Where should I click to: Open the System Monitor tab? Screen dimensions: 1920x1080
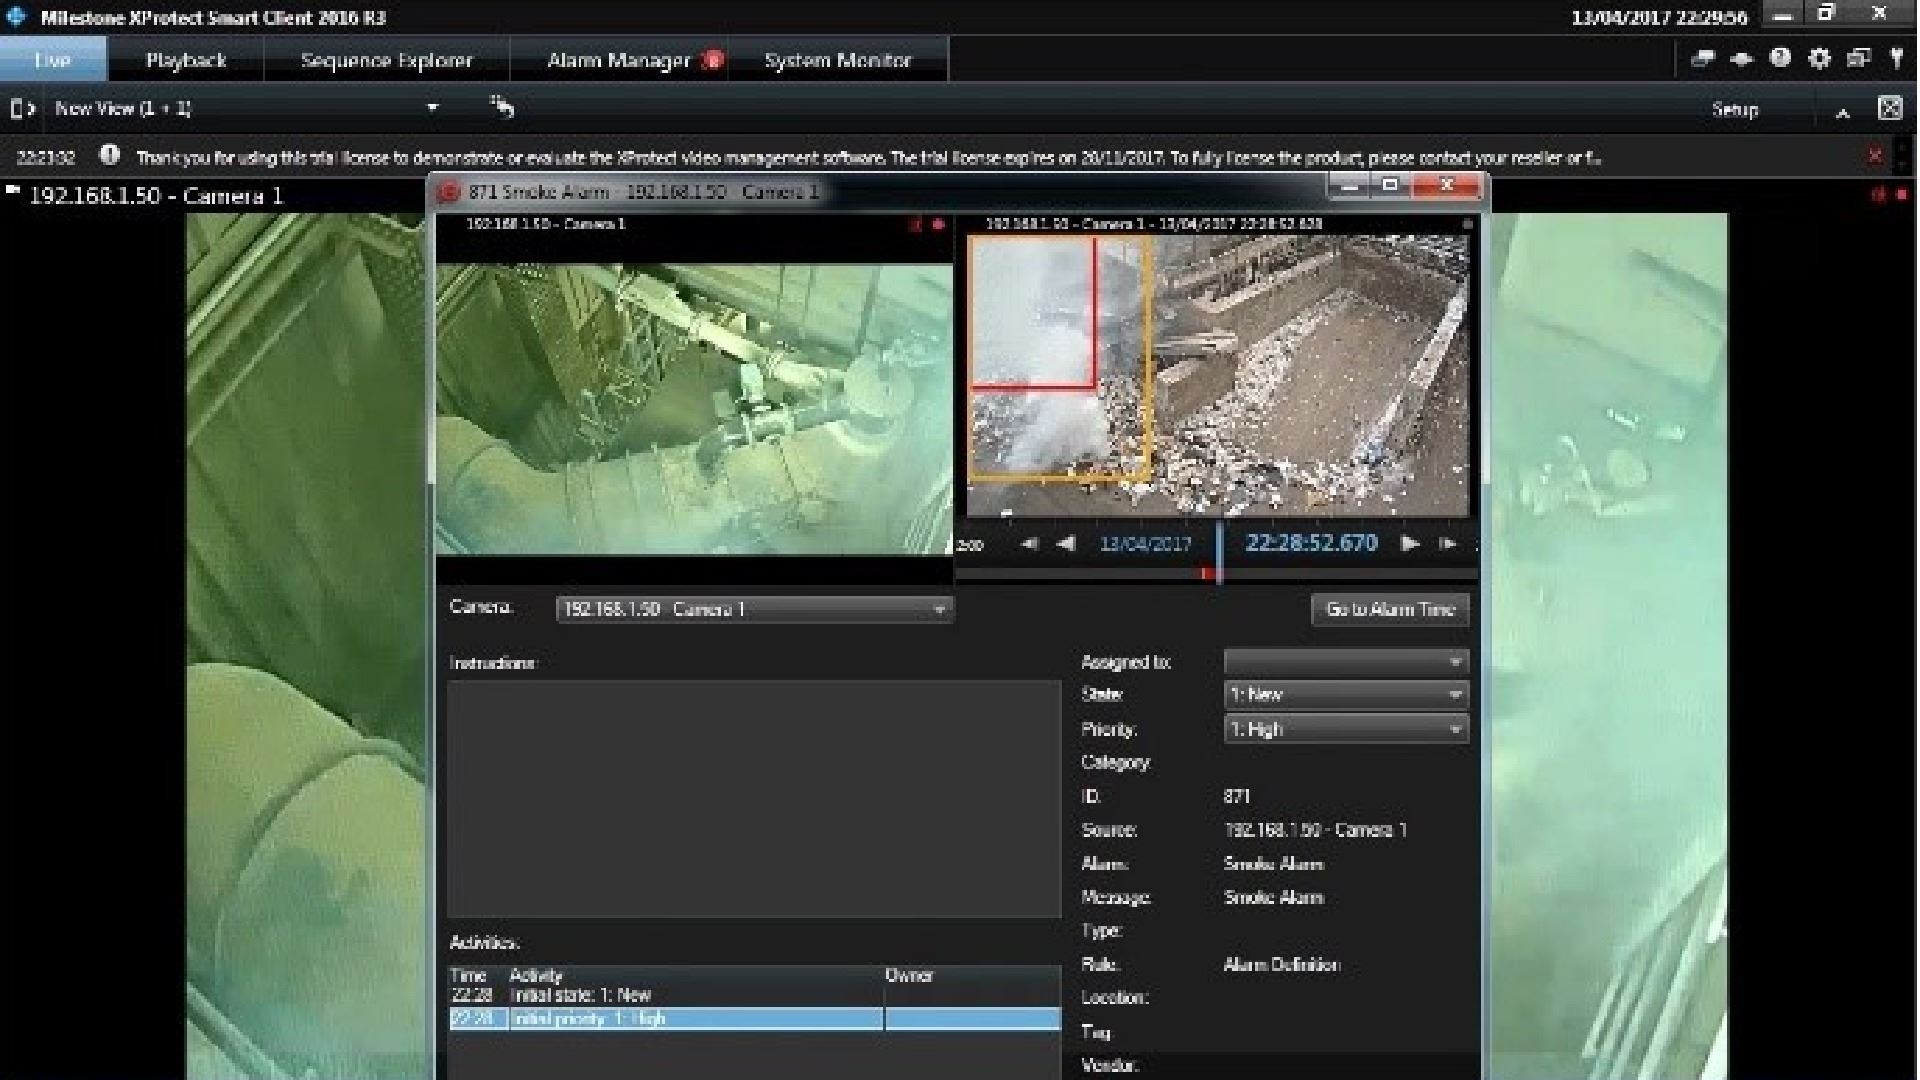click(838, 60)
